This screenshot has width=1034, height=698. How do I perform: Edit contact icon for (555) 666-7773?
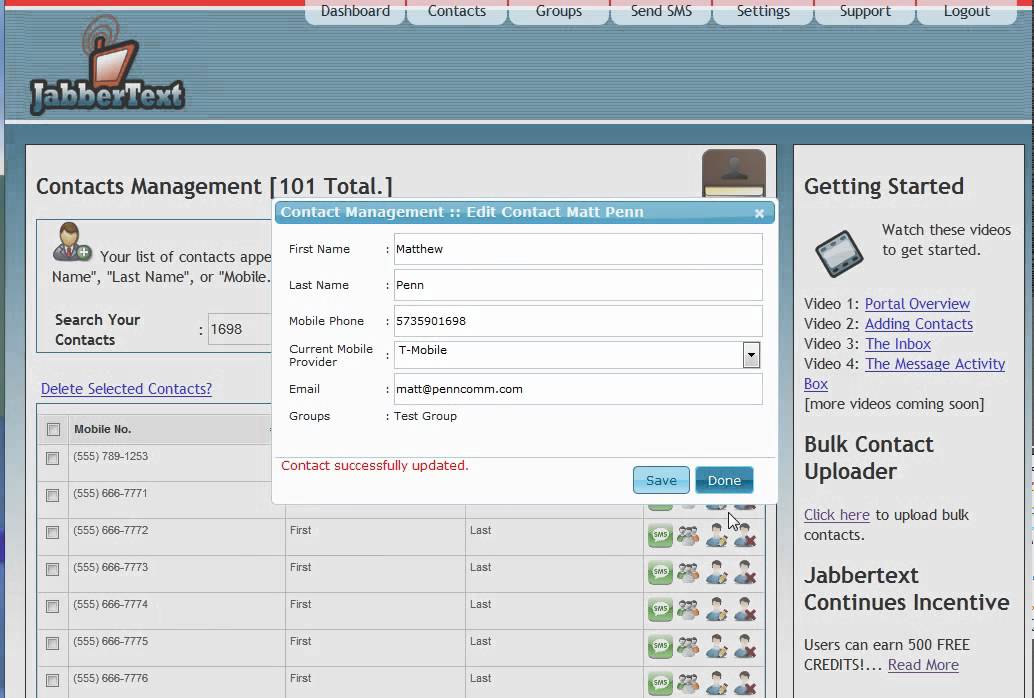click(x=716, y=573)
